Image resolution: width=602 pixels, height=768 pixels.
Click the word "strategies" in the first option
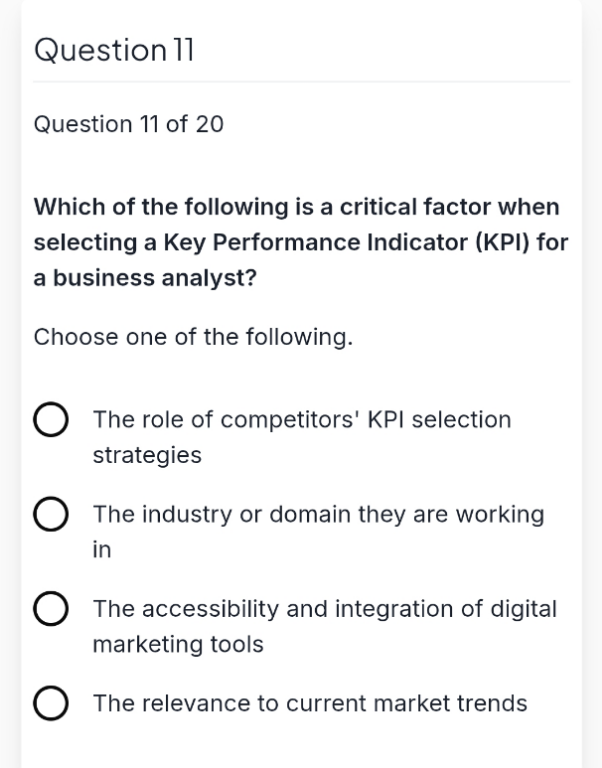[147, 456]
